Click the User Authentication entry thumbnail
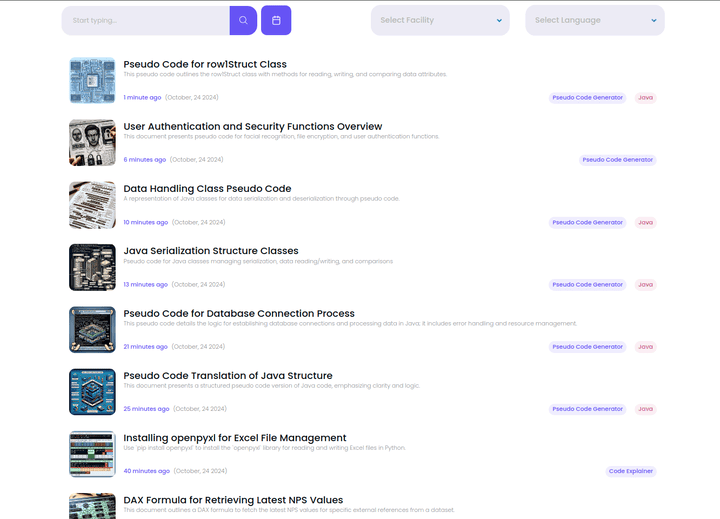Screen dimensions: 720x519 [93, 142]
